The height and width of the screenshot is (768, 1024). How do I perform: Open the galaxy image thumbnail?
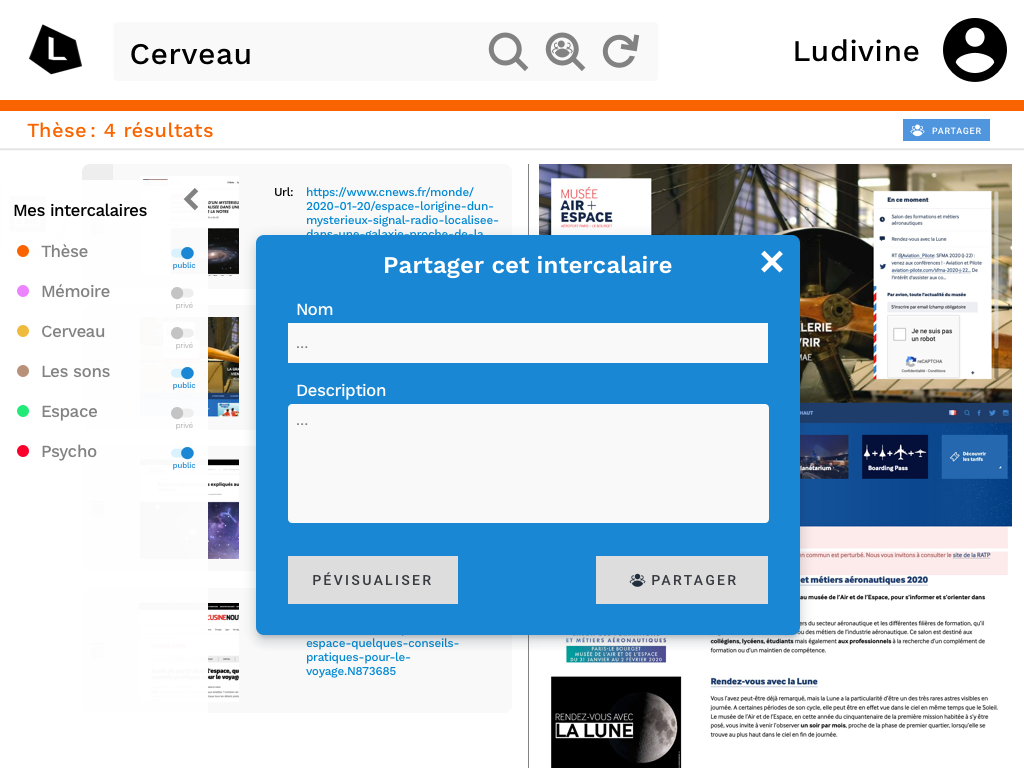click(223, 251)
